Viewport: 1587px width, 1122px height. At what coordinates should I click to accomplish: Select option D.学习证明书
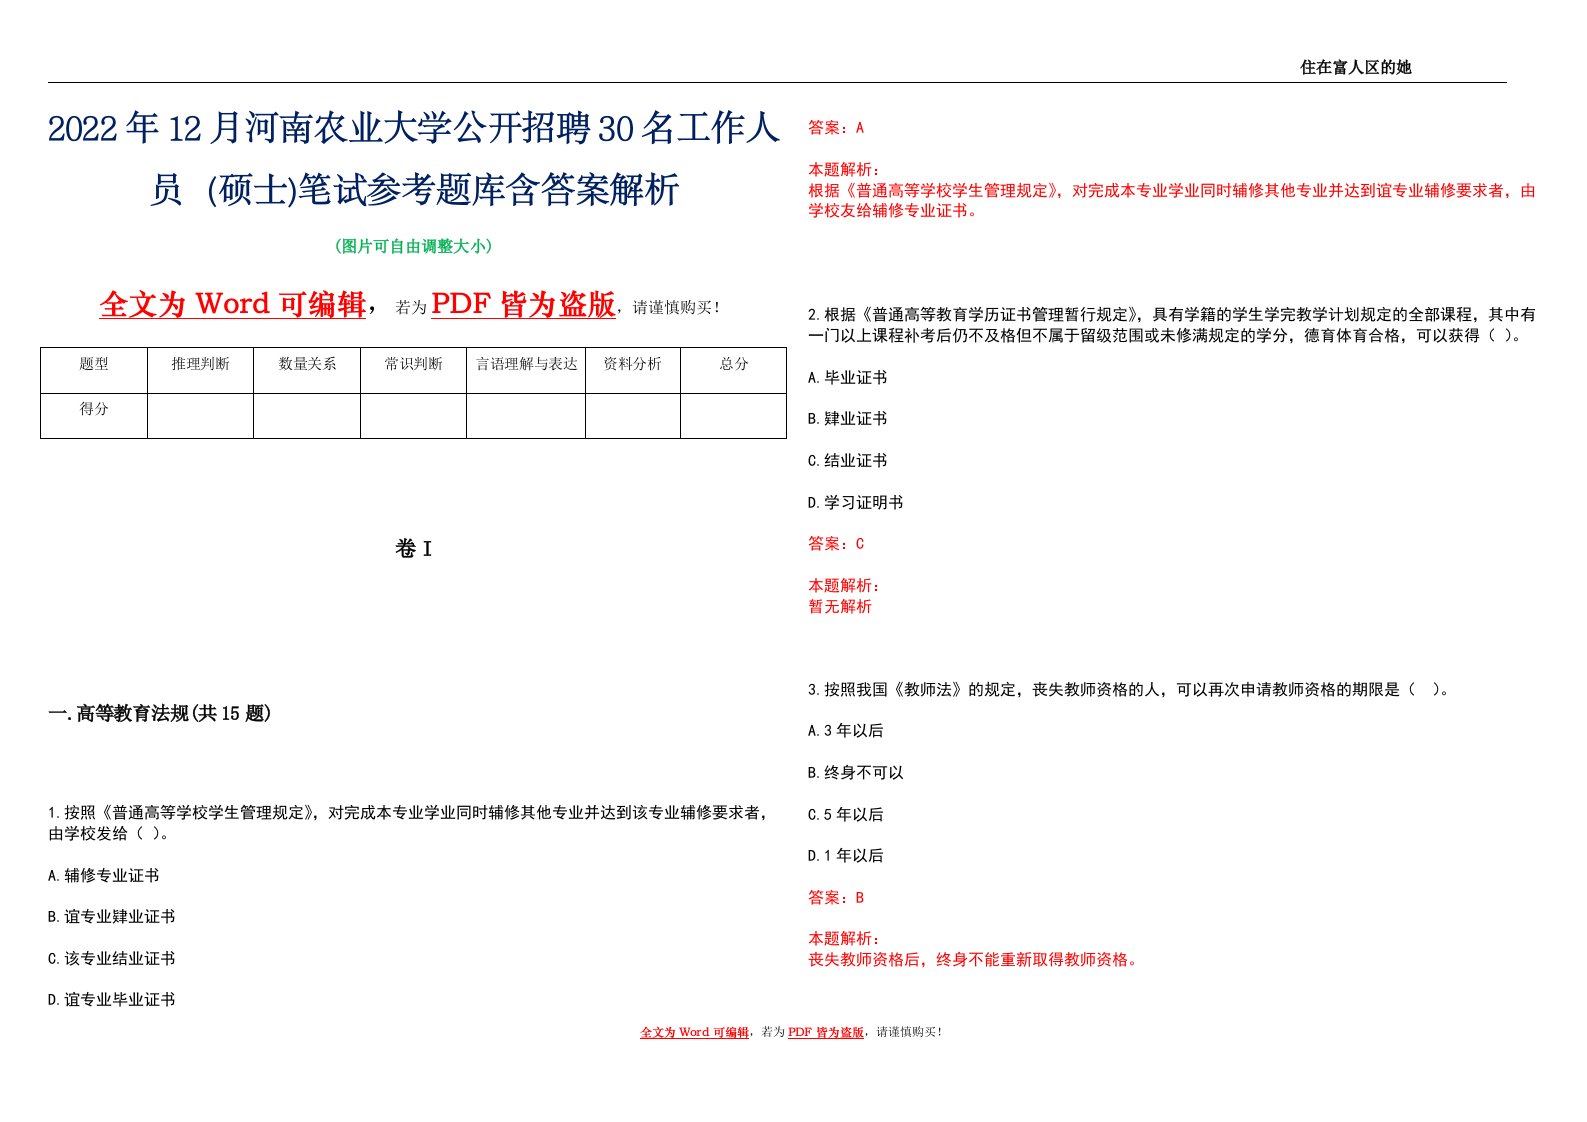click(x=856, y=502)
